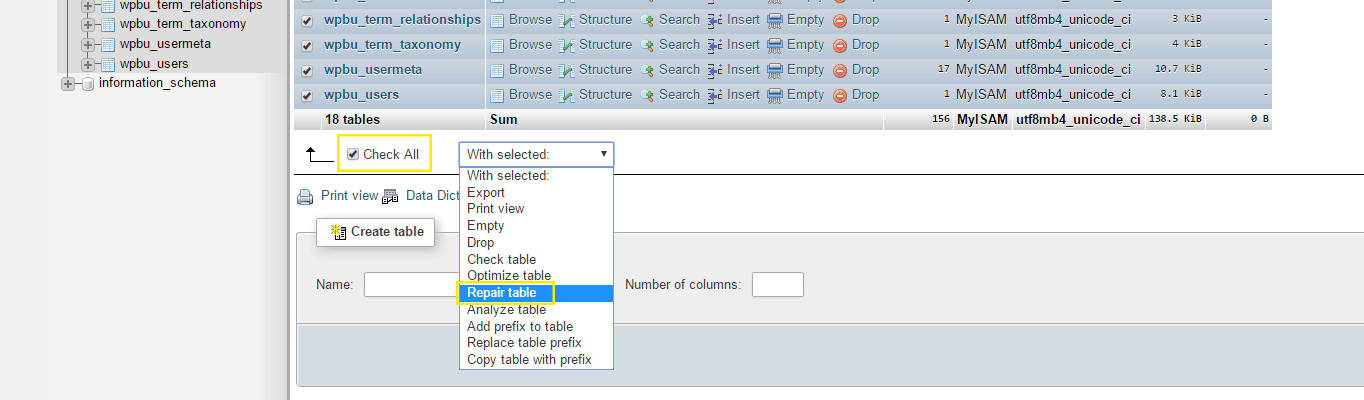Click Search icon for wpbu_usermeta row
The width and height of the screenshot is (1364, 400).
click(647, 70)
